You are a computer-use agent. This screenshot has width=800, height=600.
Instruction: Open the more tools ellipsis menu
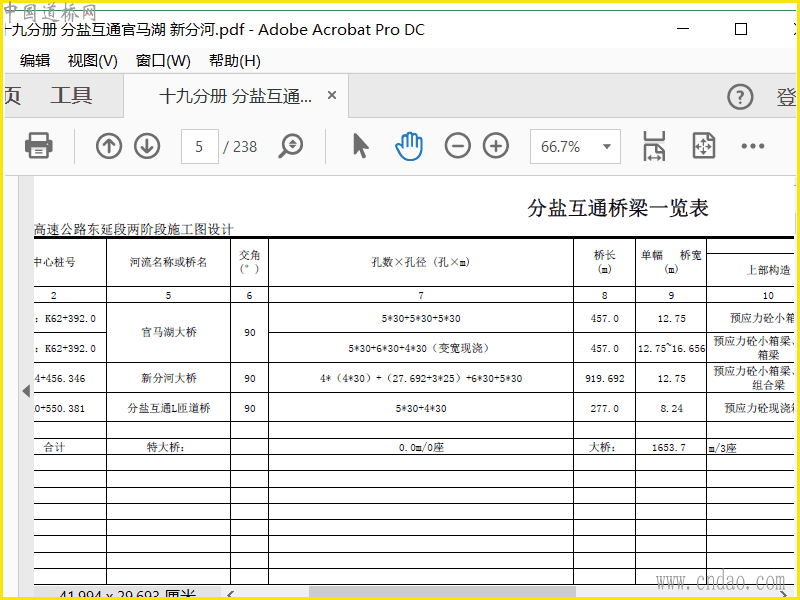click(753, 146)
